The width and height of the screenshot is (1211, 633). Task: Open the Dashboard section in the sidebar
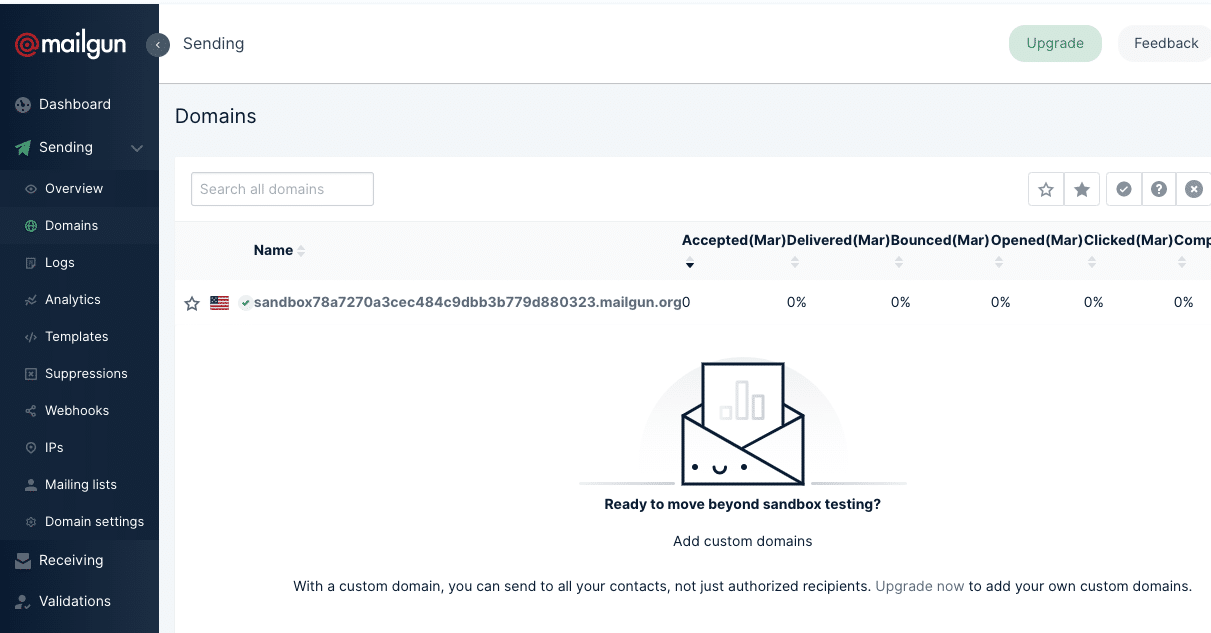[x=74, y=104]
